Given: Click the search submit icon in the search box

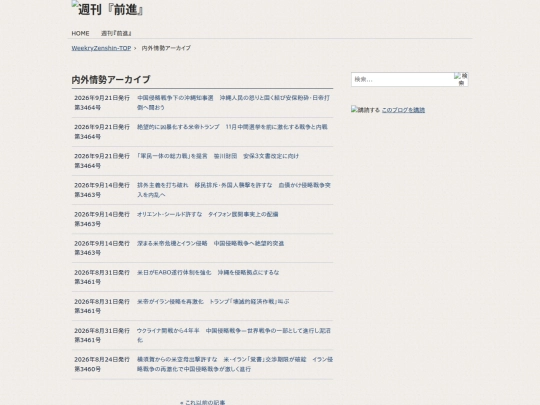Looking at the screenshot, I should pos(461,79).
